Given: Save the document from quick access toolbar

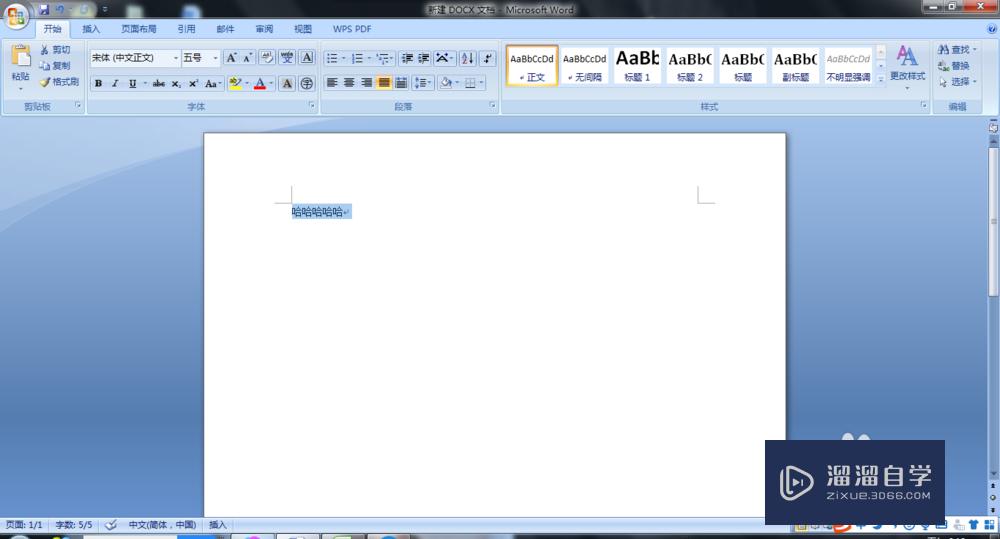Looking at the screenshot, I should 44,9.
